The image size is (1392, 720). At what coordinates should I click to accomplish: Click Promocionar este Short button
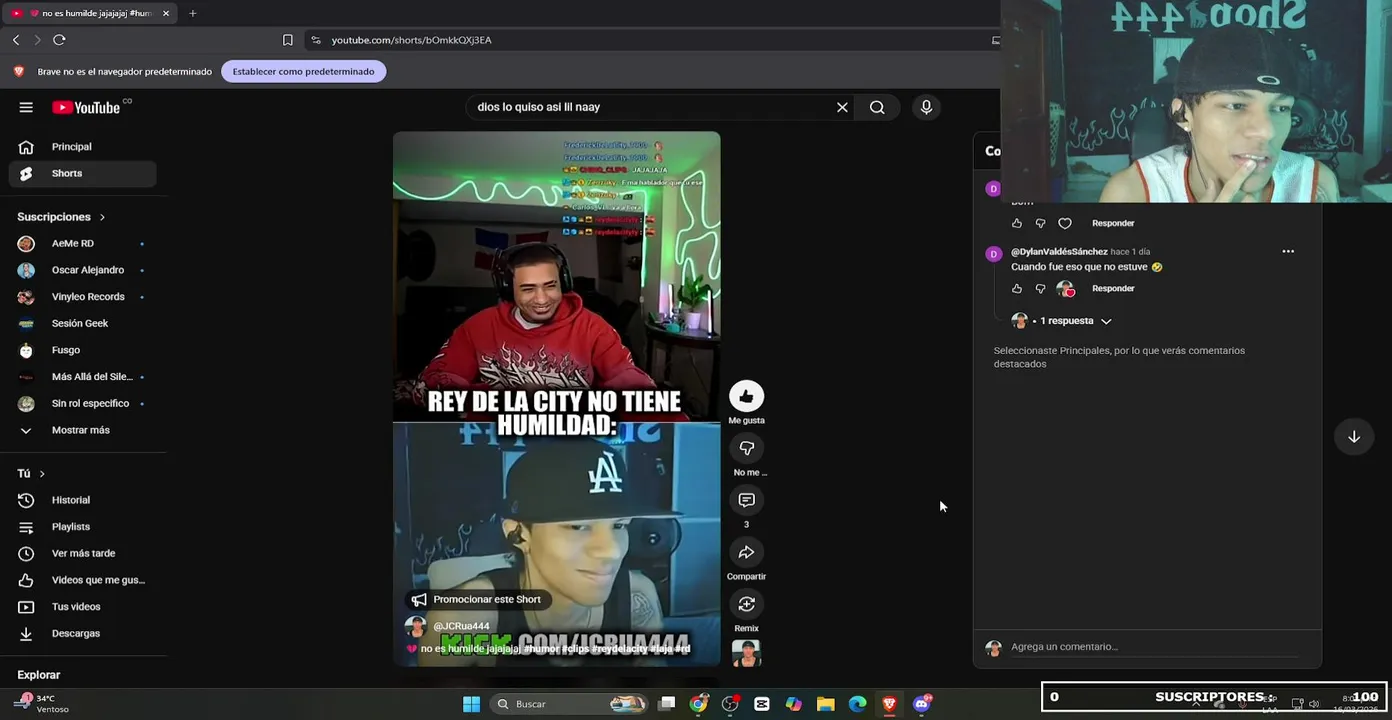click(477, 600)
